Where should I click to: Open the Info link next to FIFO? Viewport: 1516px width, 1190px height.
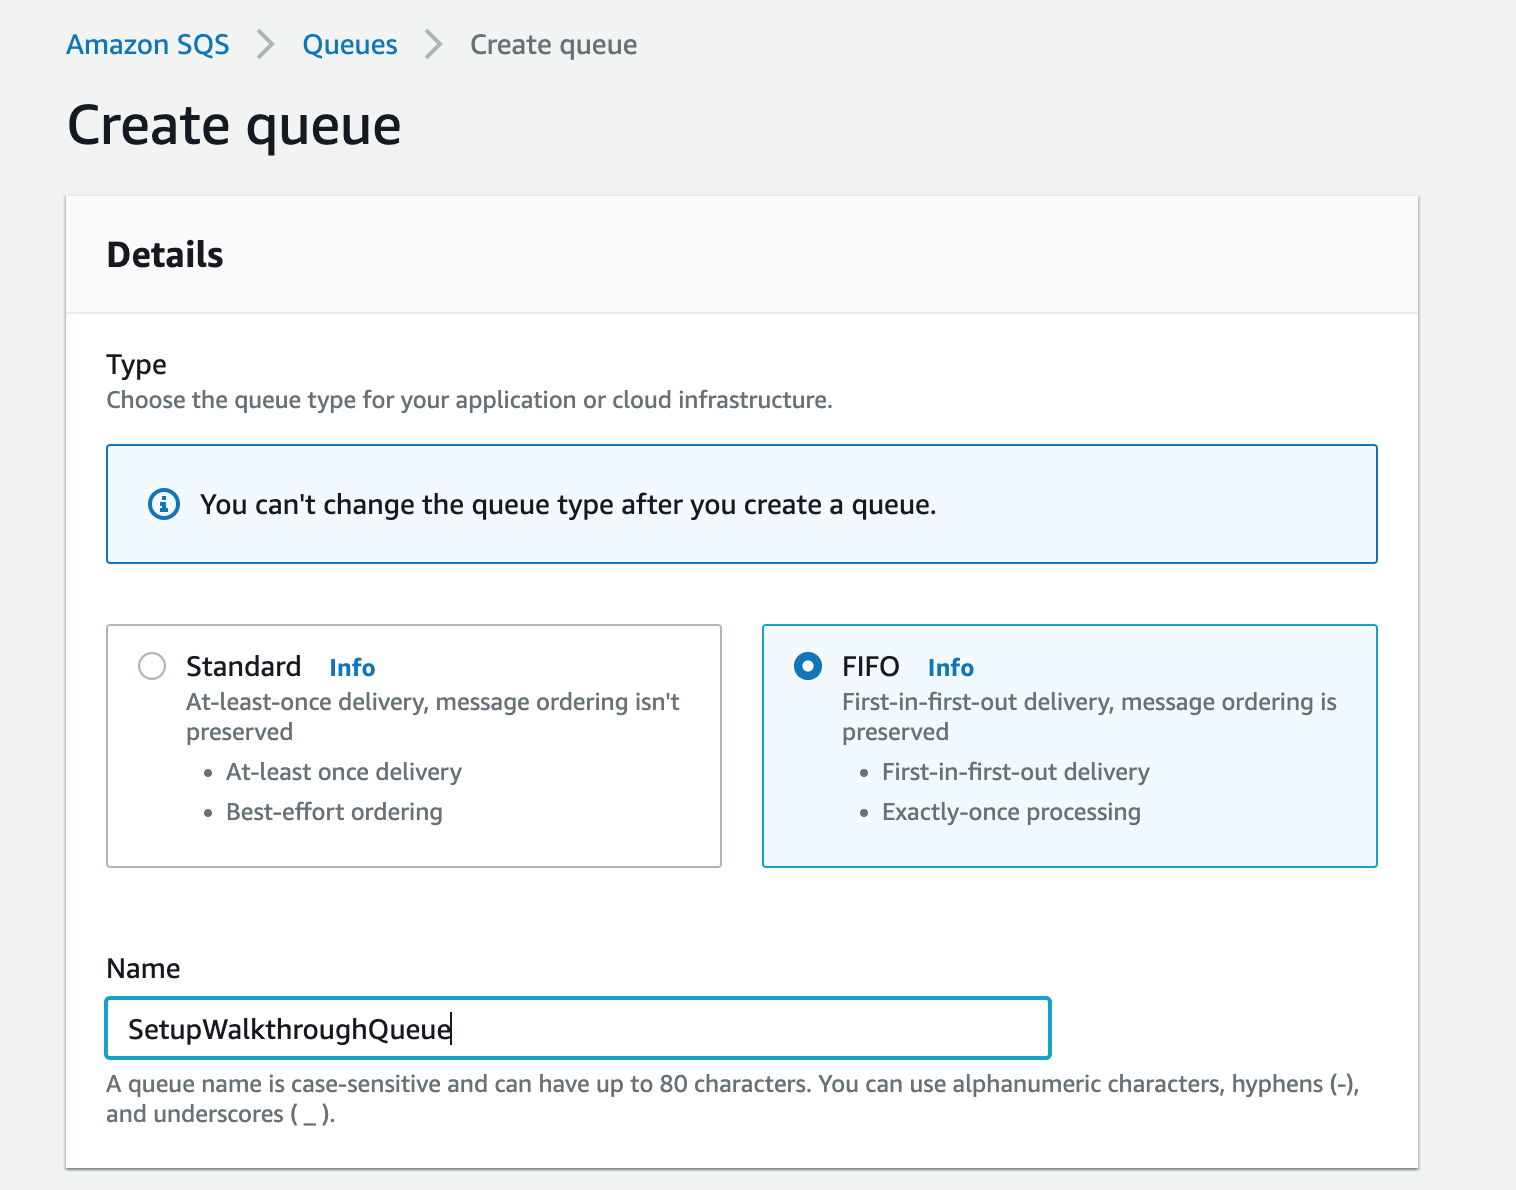point(950,667)
